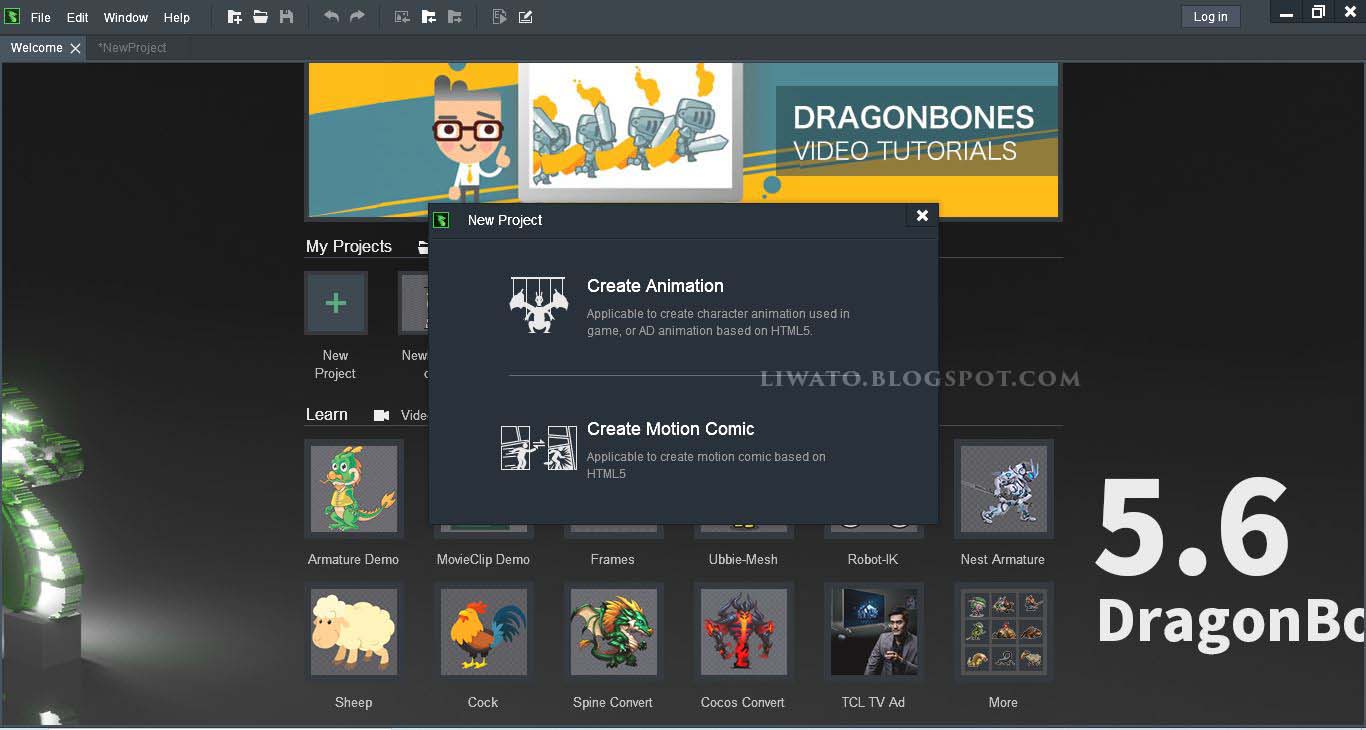1366x730 pixels.
Task: Click the open project folder icon
Action: 261,17
